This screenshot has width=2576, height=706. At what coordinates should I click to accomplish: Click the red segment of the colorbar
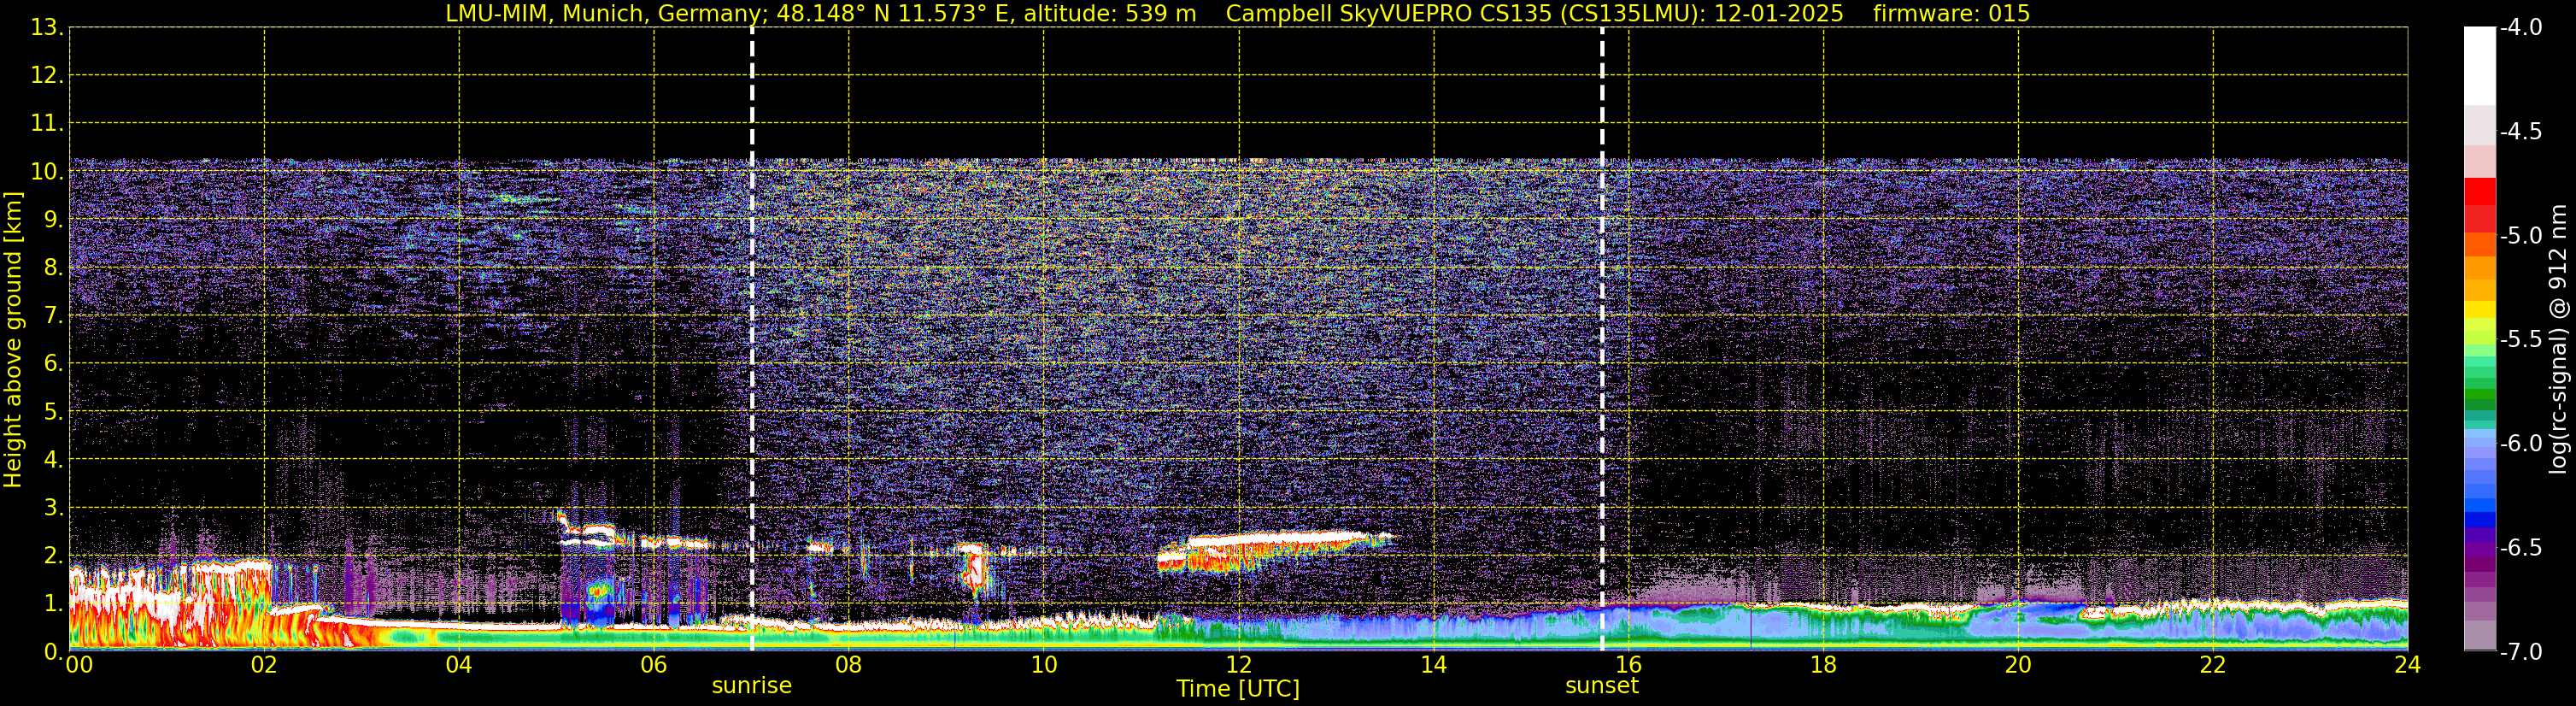click(x=2479, y=192)
